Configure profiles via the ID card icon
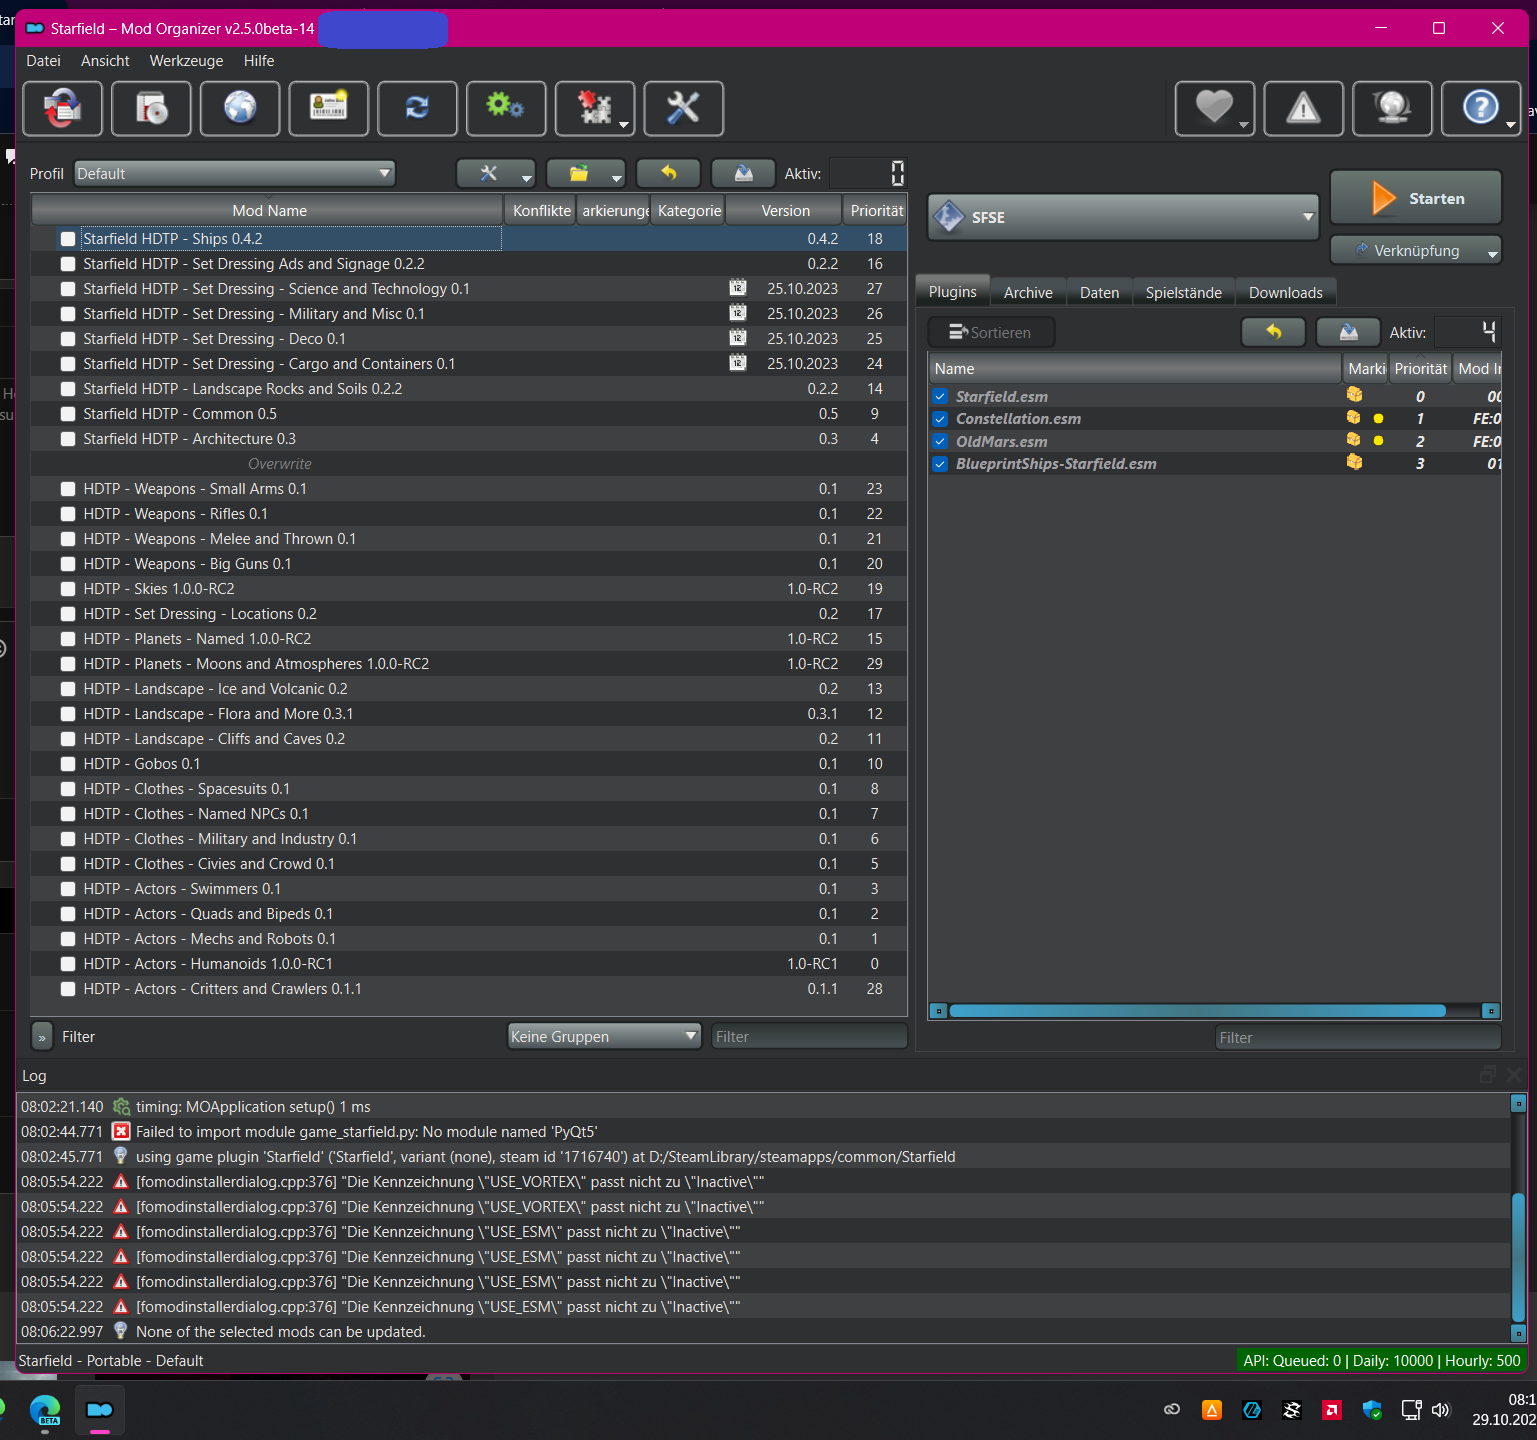 point(329,109)
